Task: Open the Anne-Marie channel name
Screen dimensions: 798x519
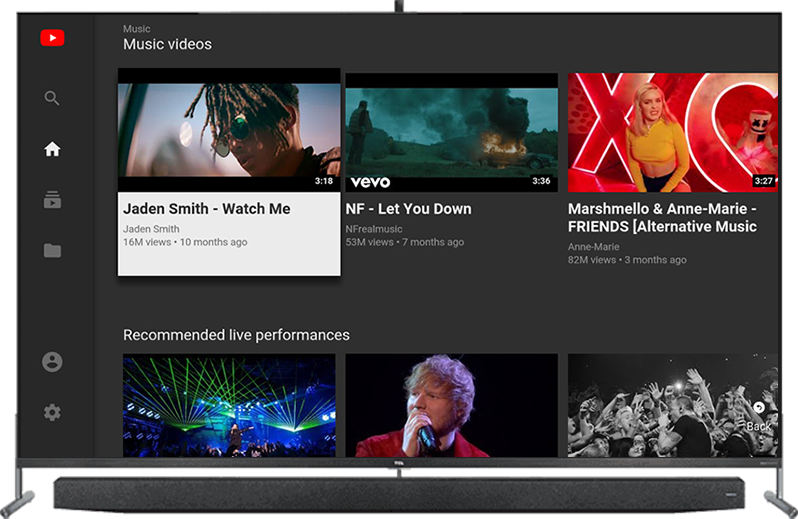Action: [x=593, y=247]
